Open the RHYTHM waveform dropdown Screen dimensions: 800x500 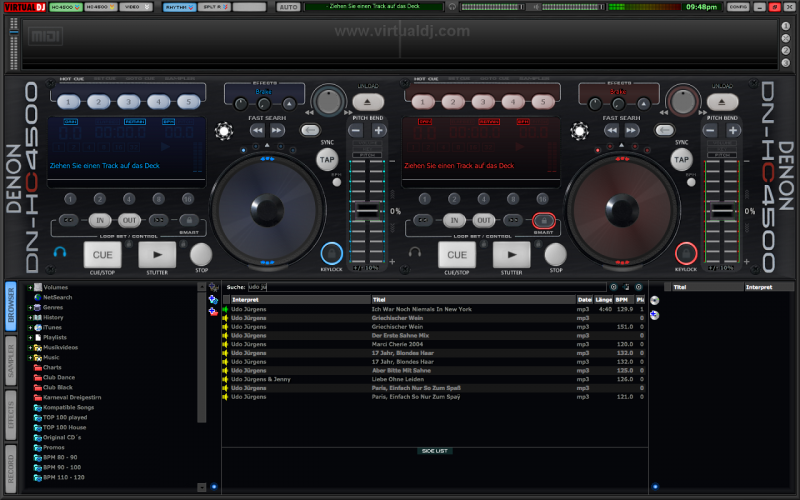tap(179, 7)
